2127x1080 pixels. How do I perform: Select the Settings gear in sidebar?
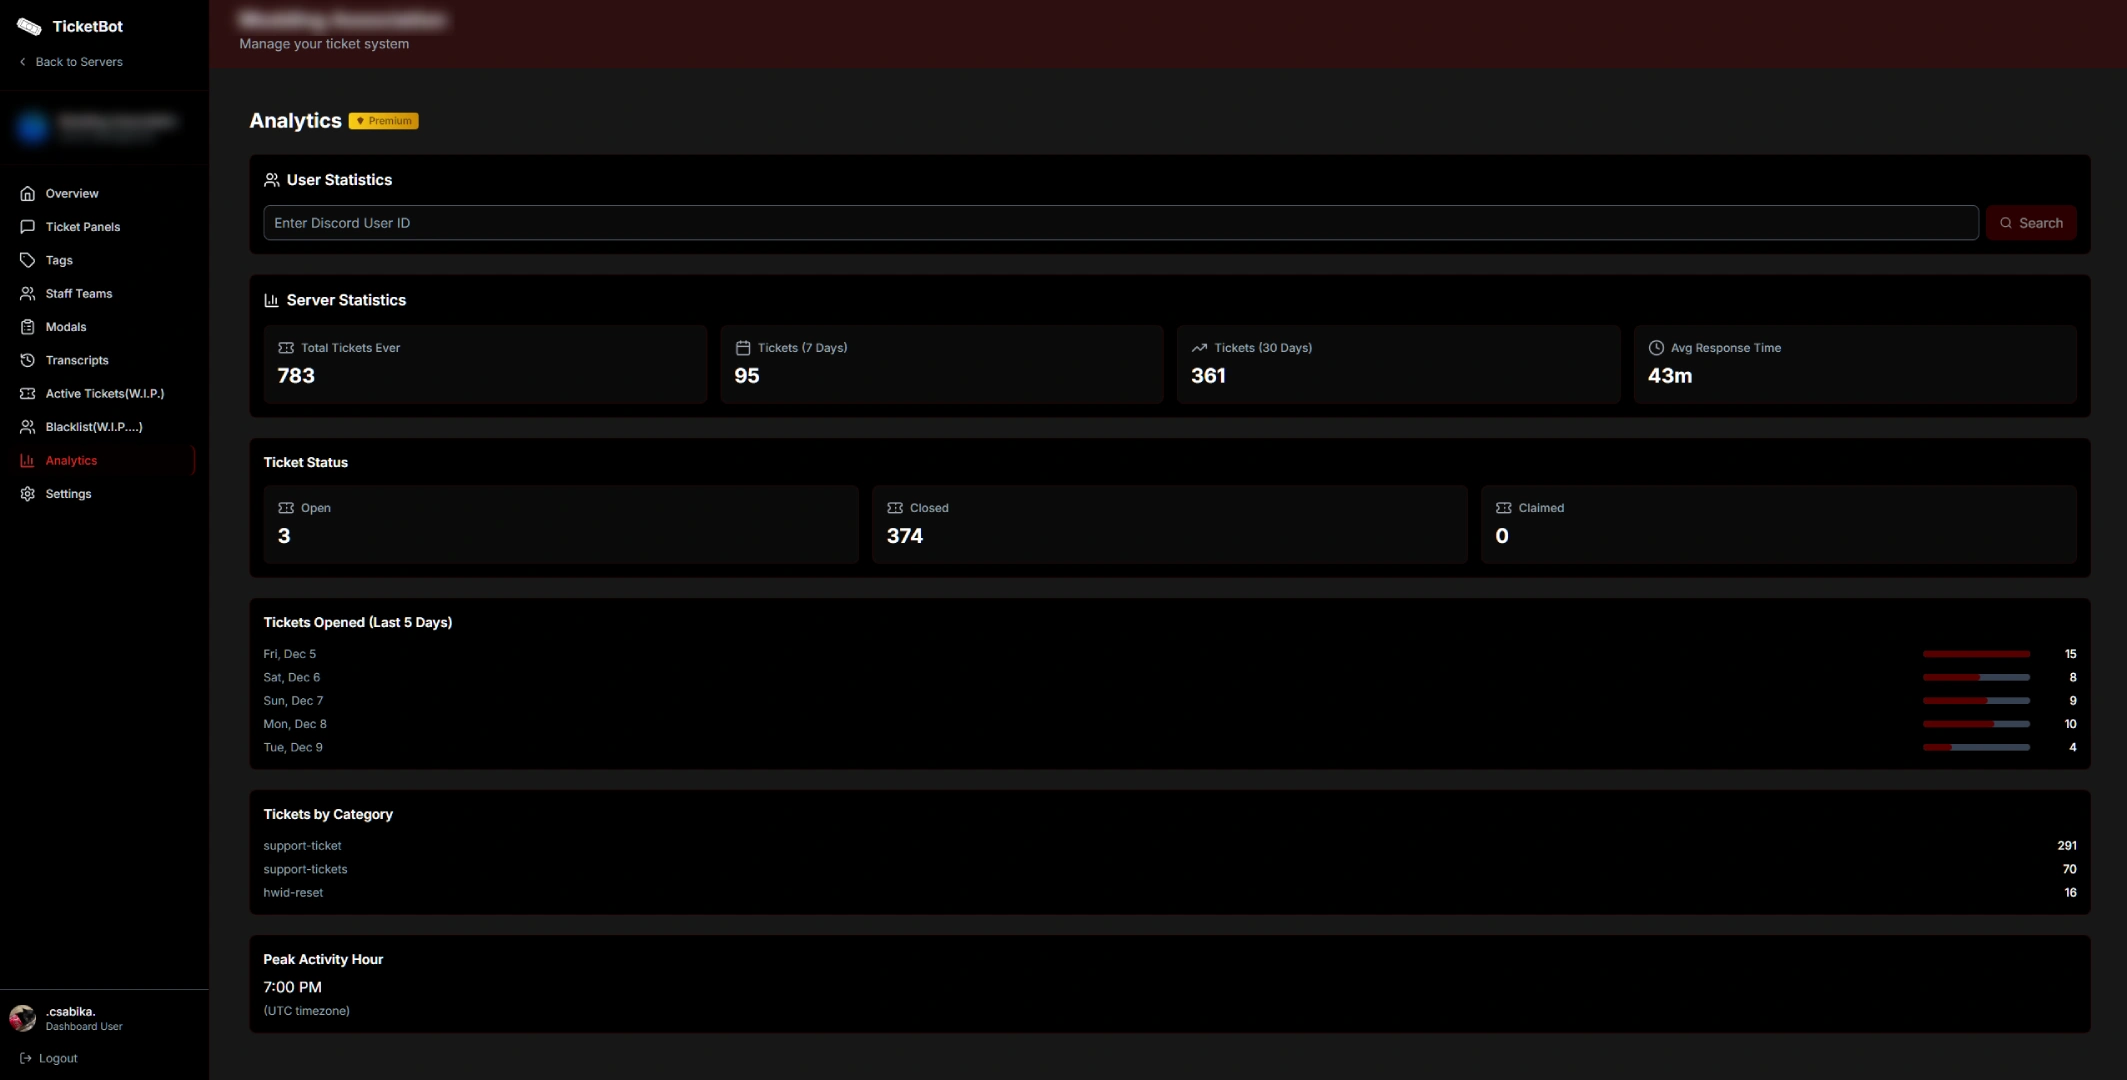(68, 493)
